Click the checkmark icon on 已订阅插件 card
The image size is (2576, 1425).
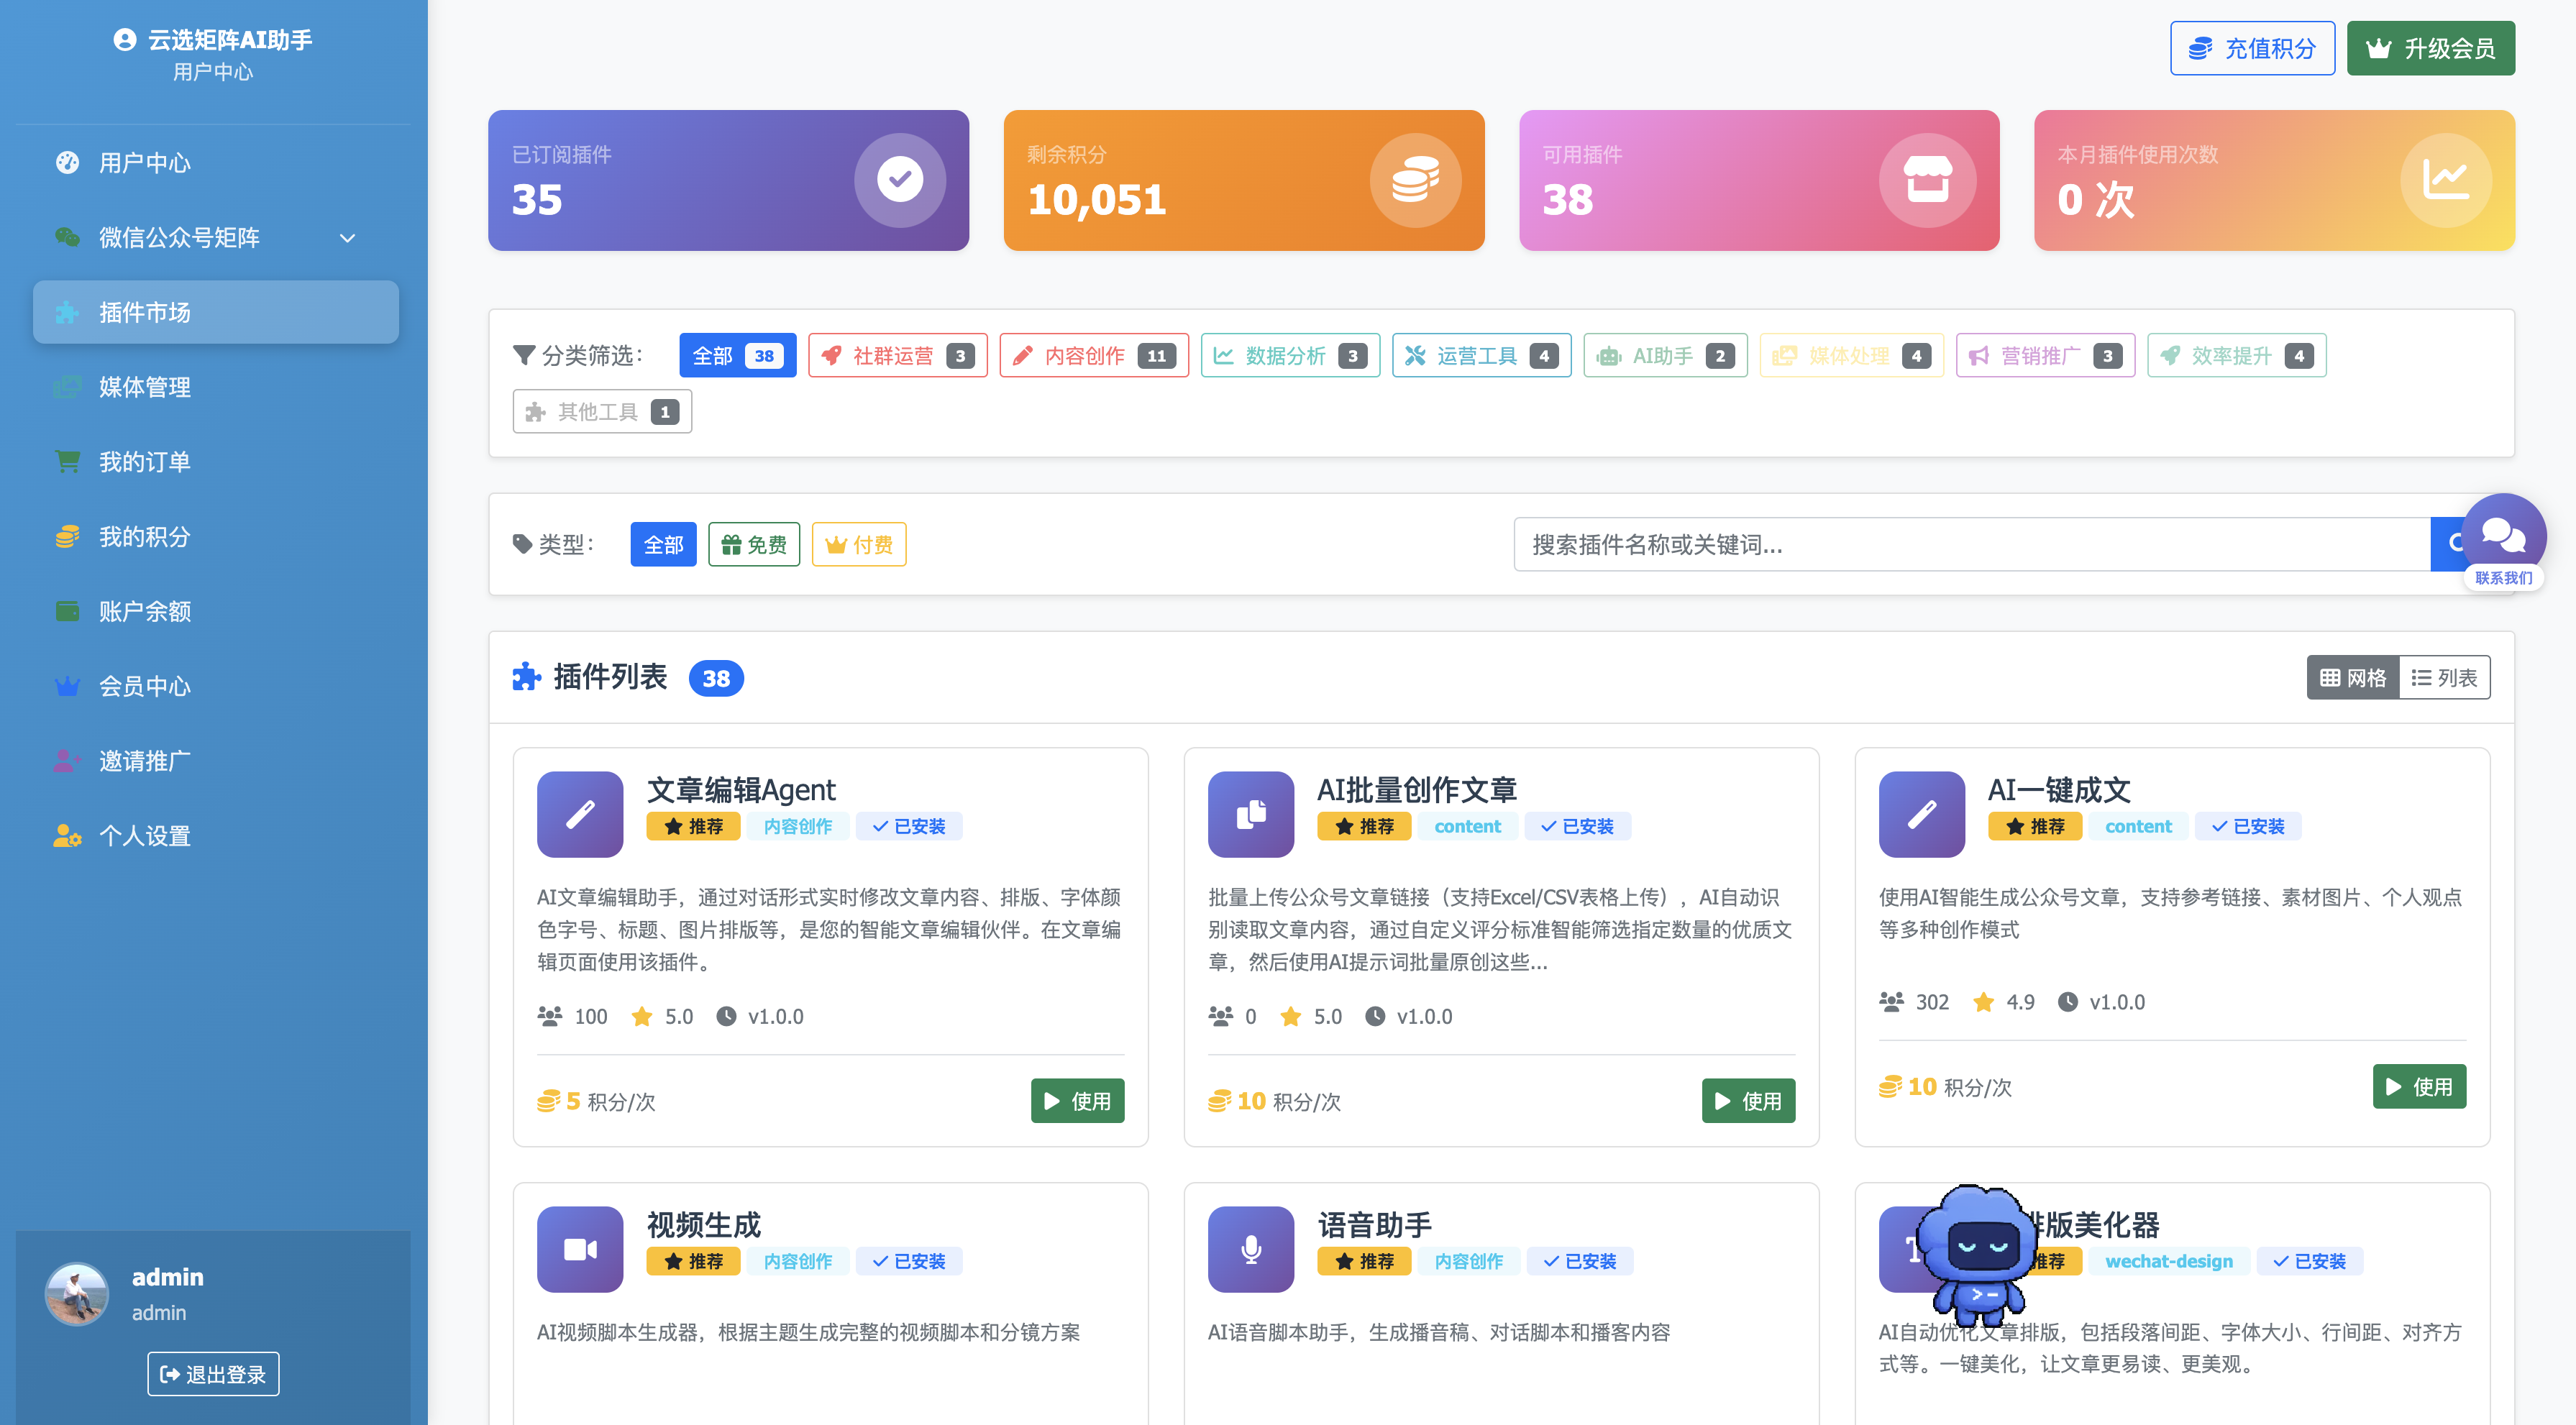900,180
